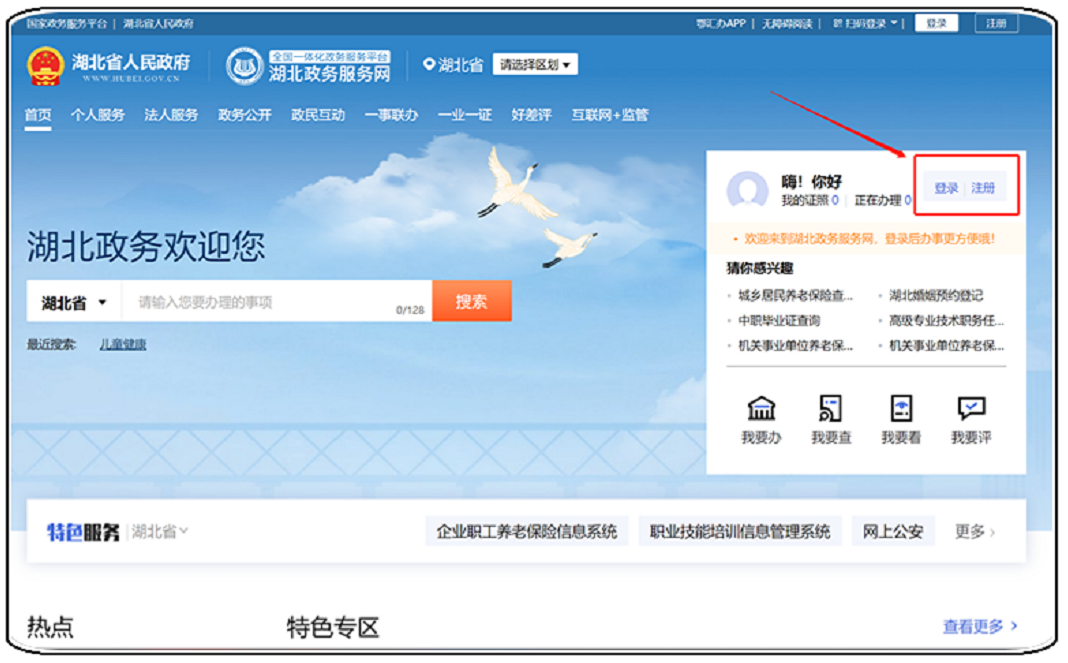Open the 政民互动 menu

point(318,114)
